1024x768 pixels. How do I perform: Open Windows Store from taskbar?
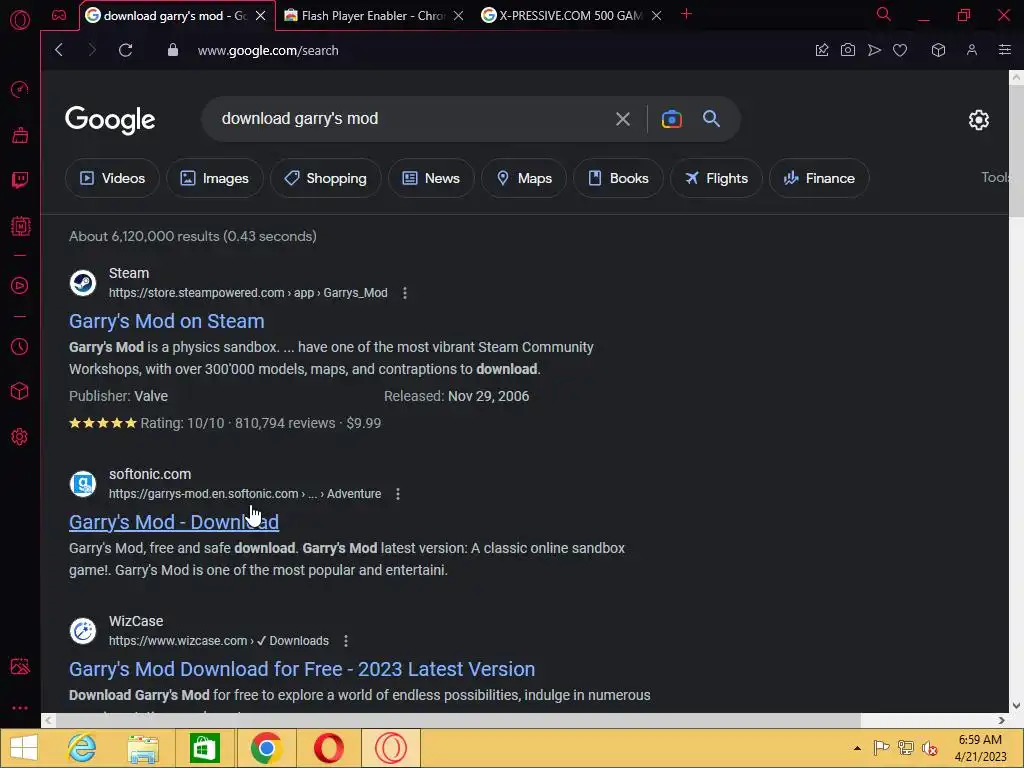coord(204,748)
